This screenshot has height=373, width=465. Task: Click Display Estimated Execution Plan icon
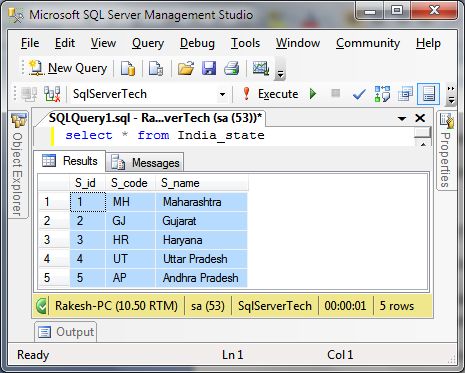click(382, 94)
